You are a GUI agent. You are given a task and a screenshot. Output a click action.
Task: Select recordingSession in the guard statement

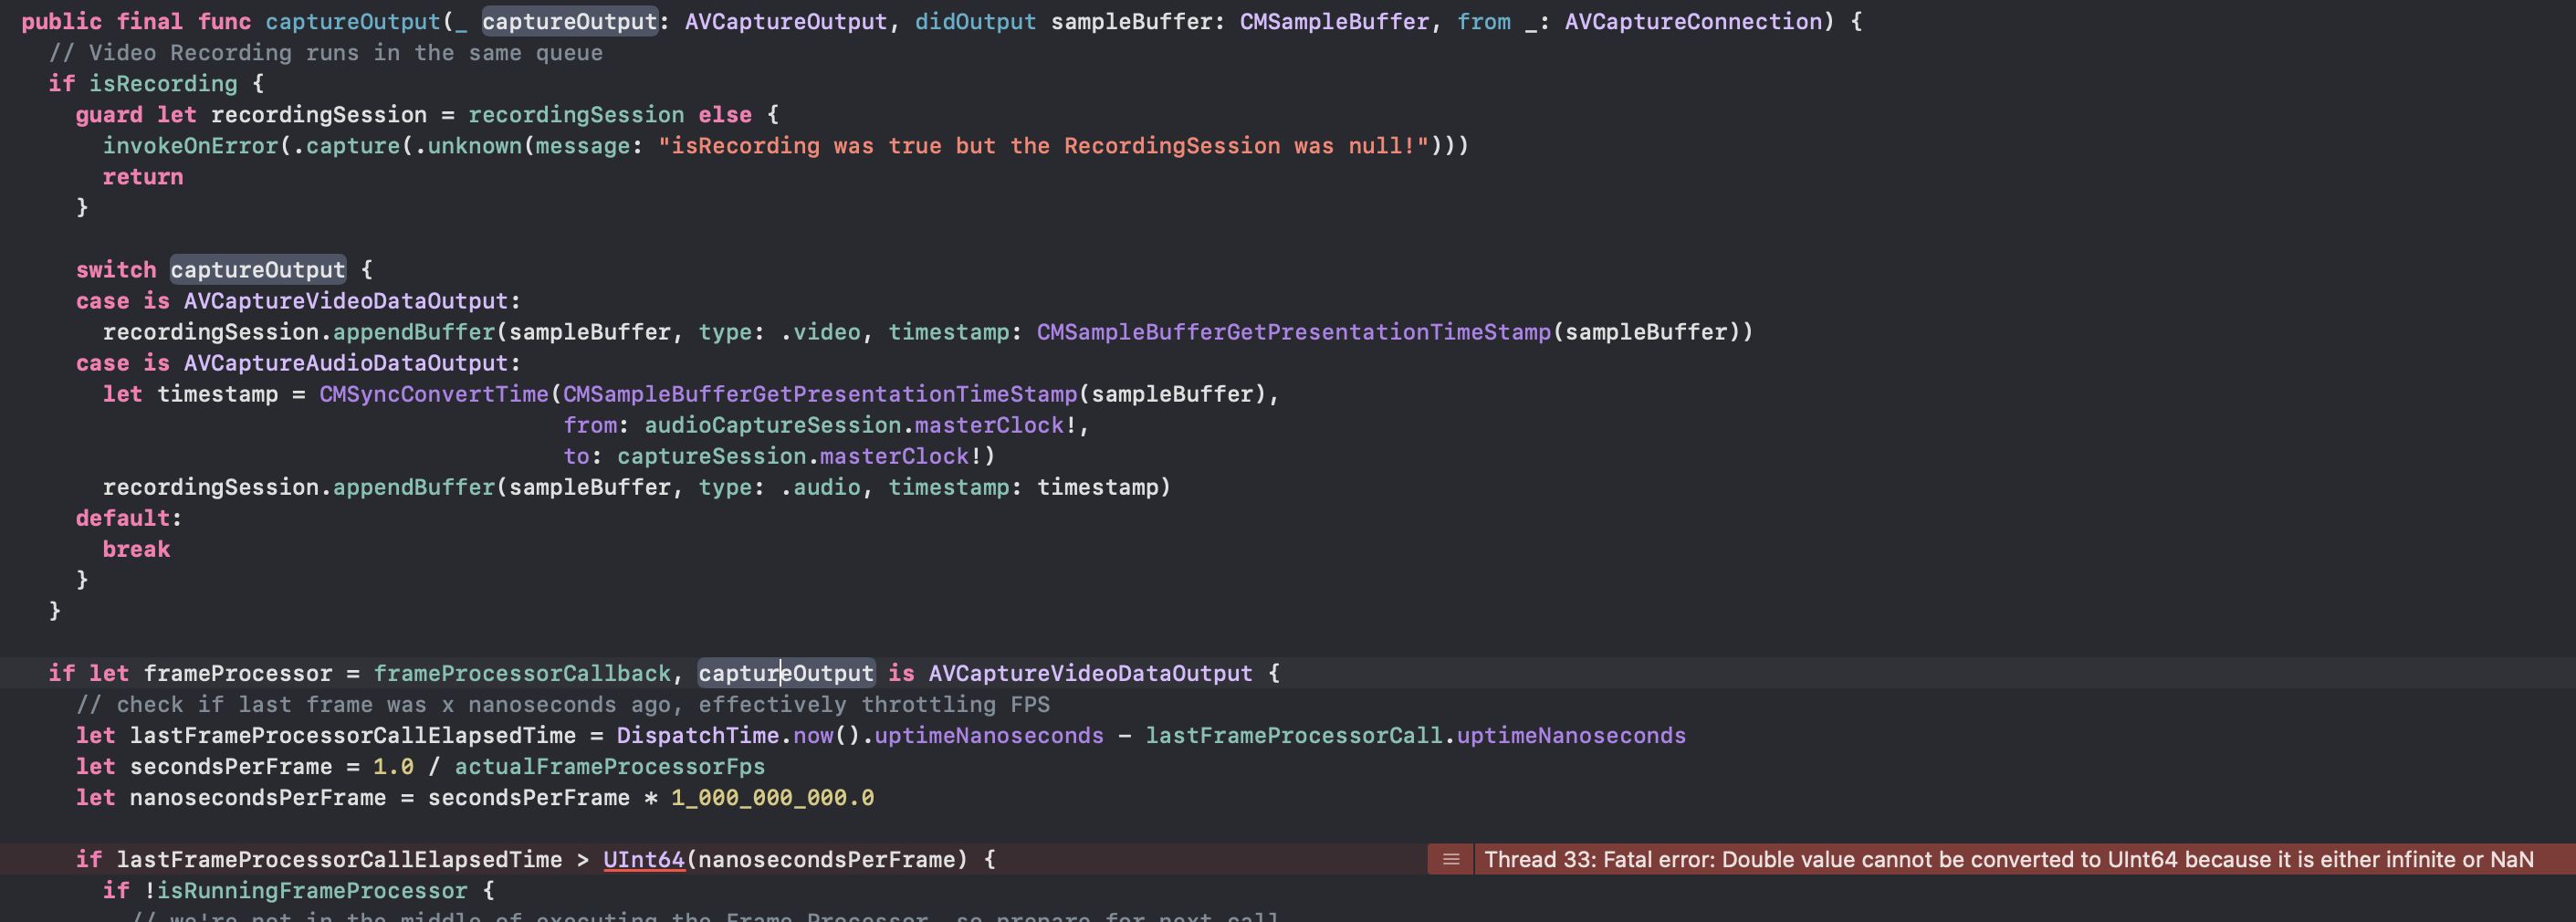pos(319,114)
